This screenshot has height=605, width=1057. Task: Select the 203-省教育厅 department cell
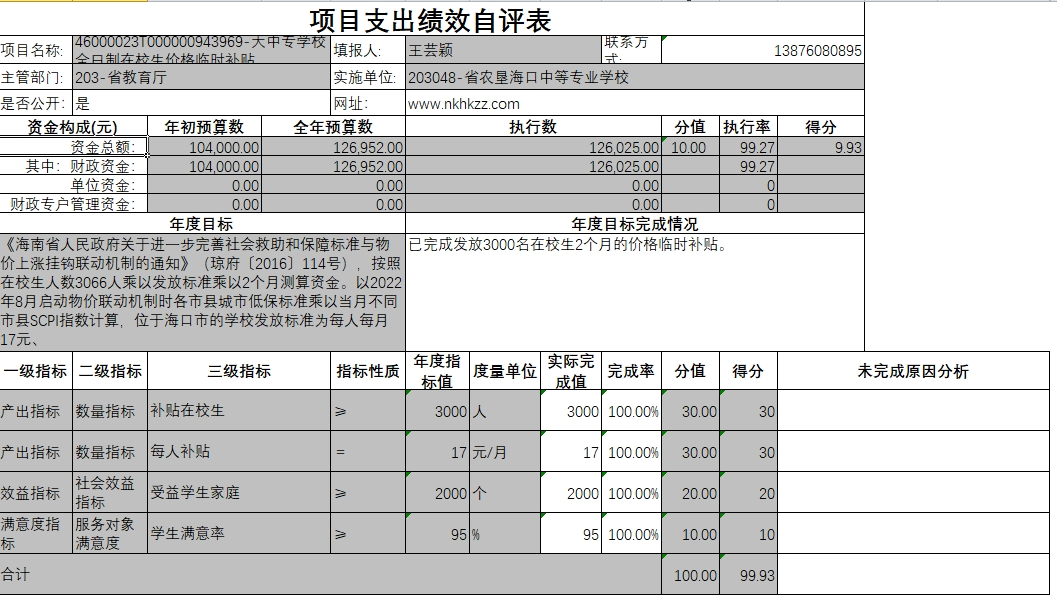pos(202,78)
